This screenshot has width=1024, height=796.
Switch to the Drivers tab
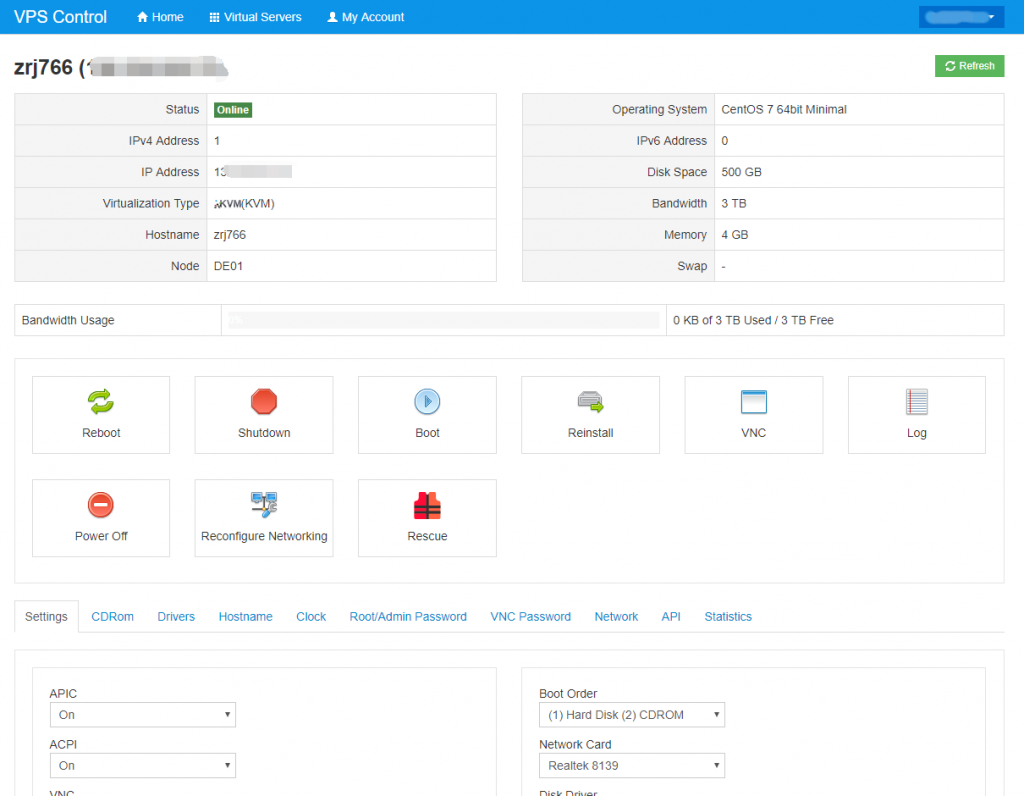[176, 616]
